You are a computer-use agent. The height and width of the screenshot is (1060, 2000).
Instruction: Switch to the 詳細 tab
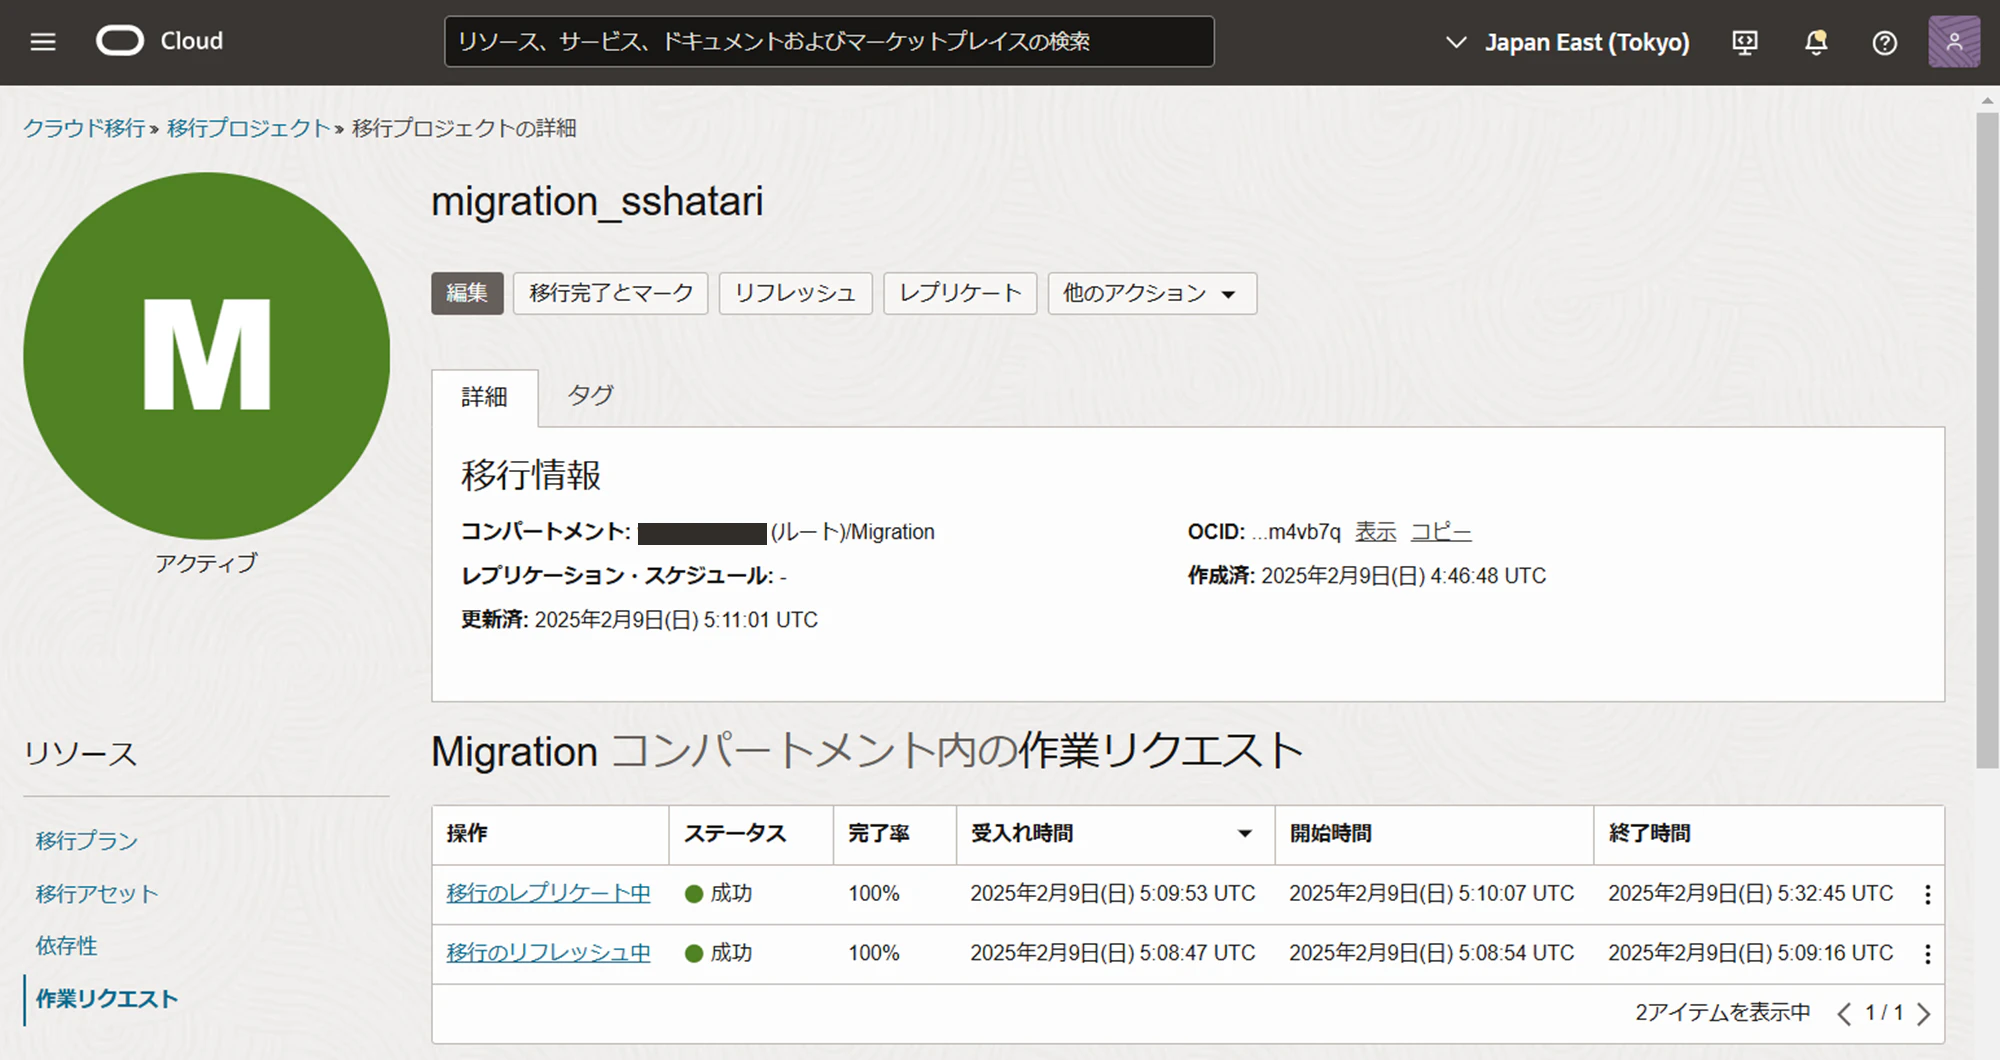[x=485, y=397]
